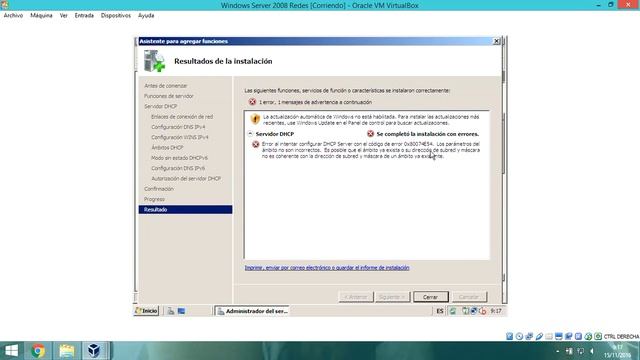Click the VirtualBox network adapter indicator
This screenshot has width=640, height=360.
(529, 336)
